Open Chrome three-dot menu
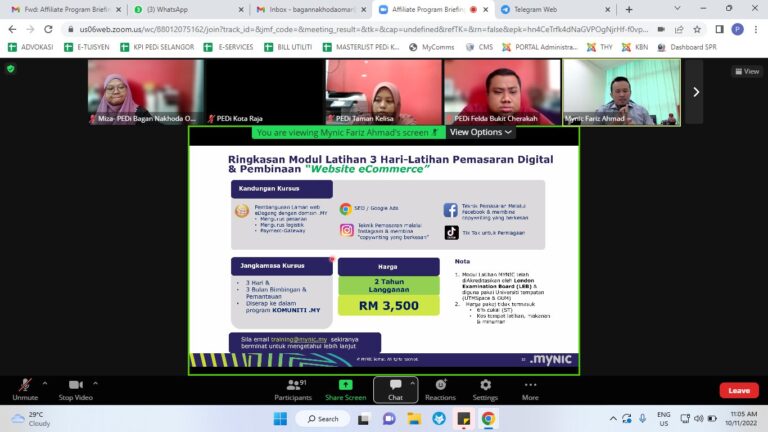This screenshot has width=768, height=432. 756,29
